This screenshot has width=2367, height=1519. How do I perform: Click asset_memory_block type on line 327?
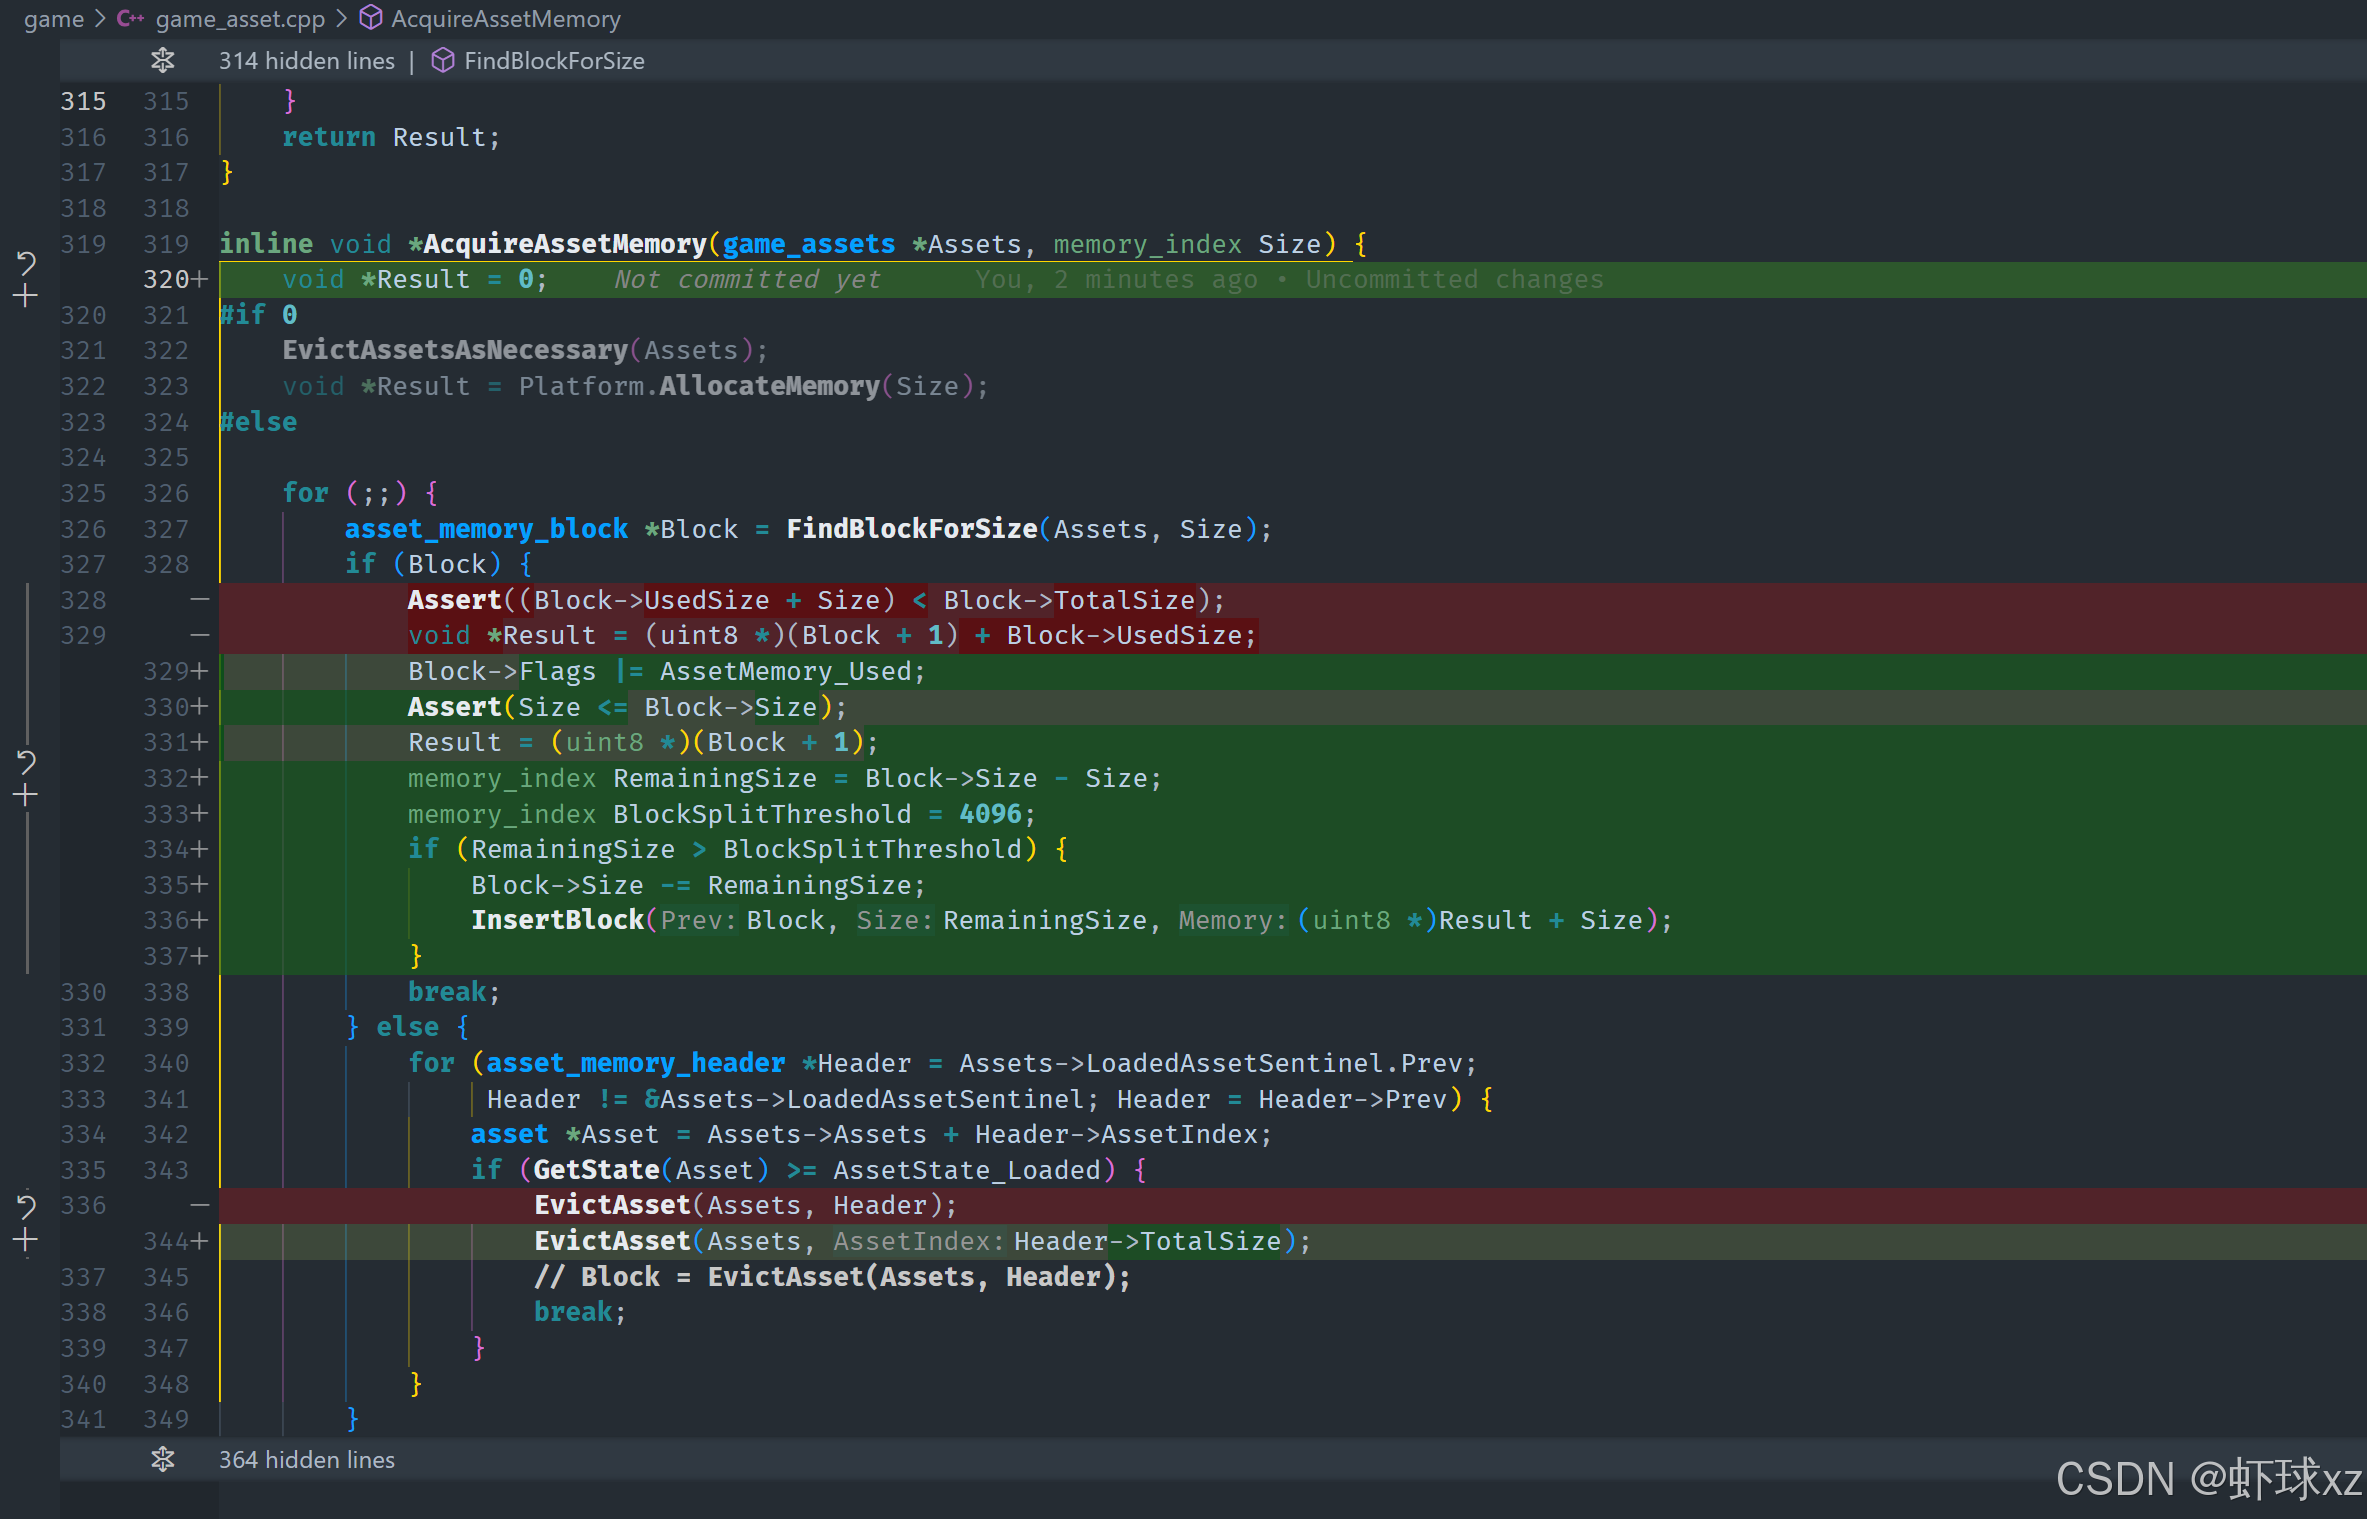click(x=486, y=529)
